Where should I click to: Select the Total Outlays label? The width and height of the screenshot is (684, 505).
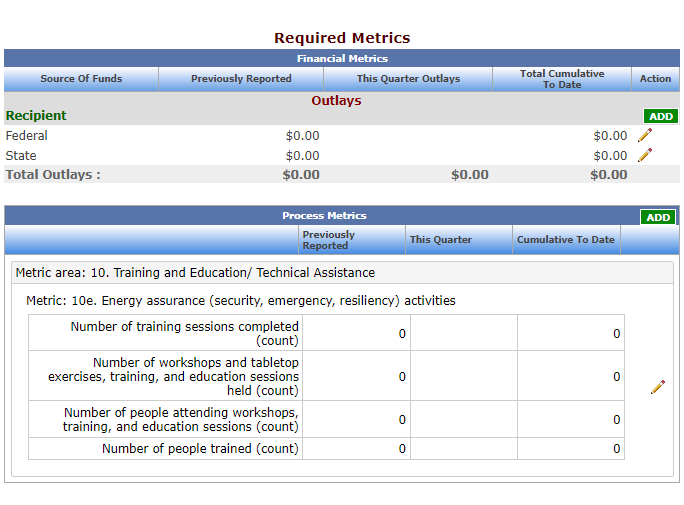53,174
